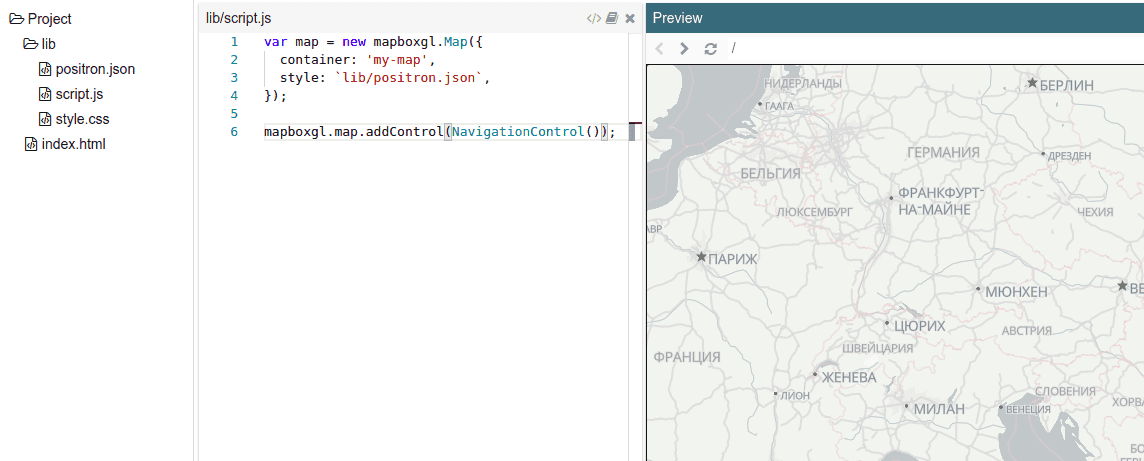Click the ЦЮРИХ label on map

coord(919,326)
